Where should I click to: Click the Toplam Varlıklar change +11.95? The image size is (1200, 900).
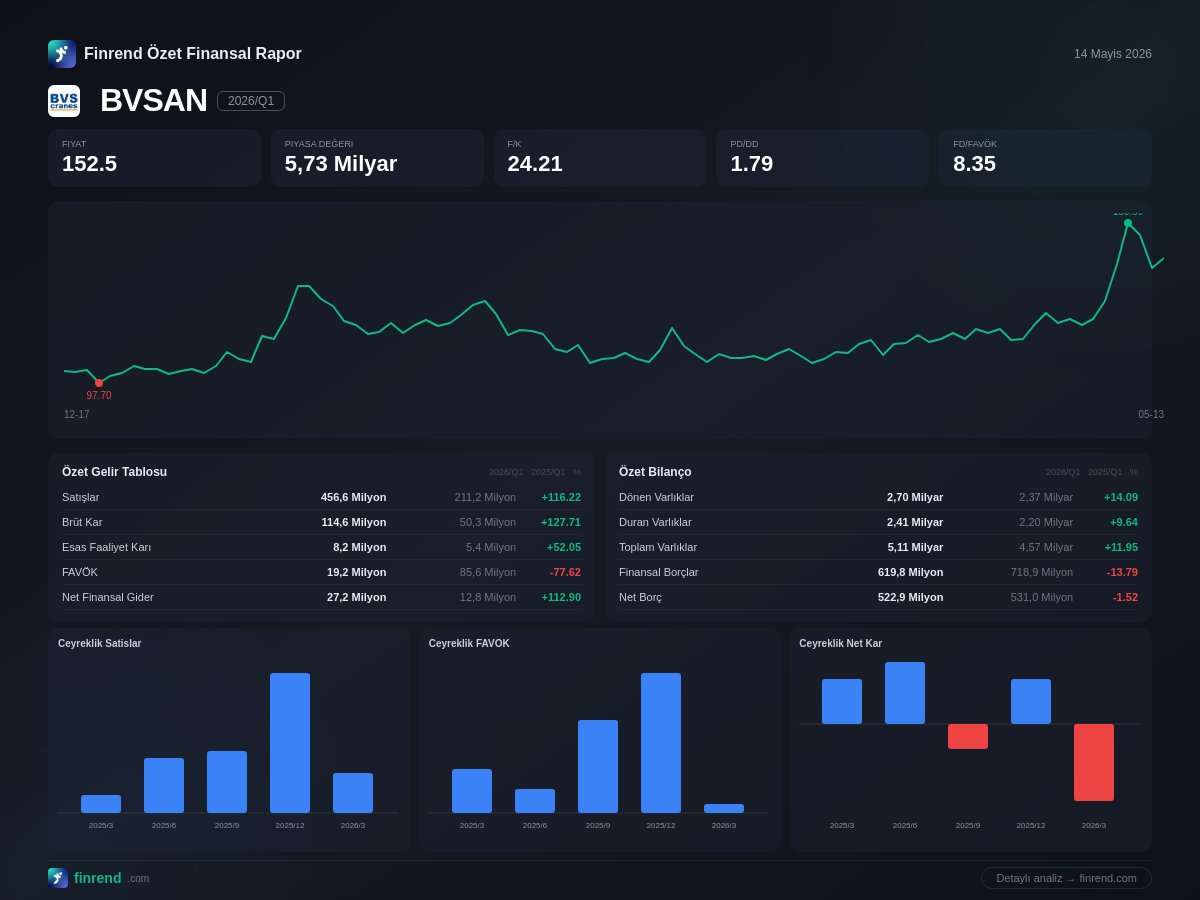tap(1121, 547)
